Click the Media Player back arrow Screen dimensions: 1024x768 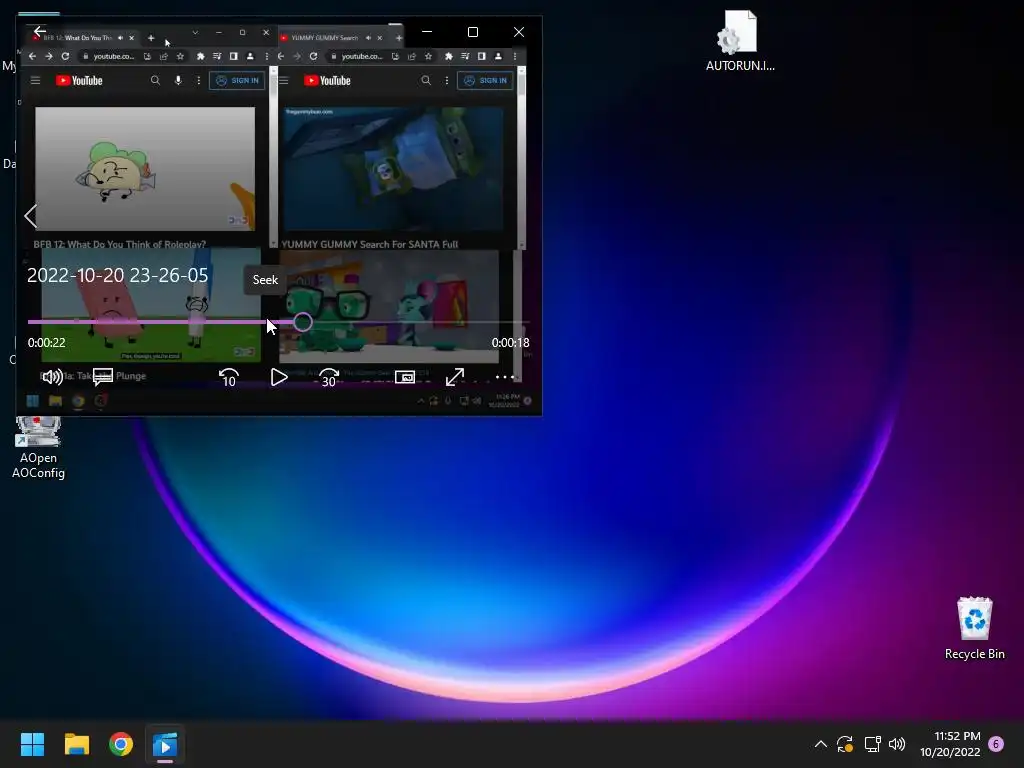40,31
